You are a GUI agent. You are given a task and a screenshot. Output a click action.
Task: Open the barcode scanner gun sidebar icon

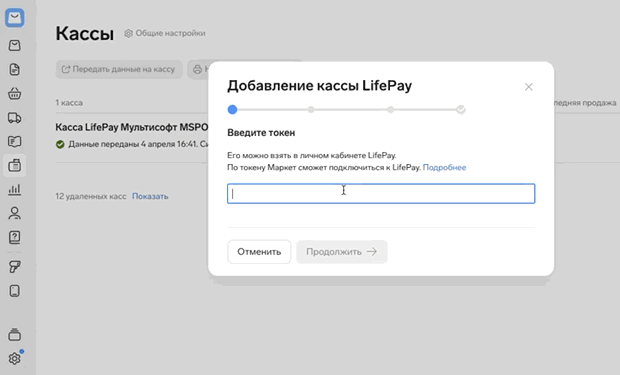click(x=15, y=267)
